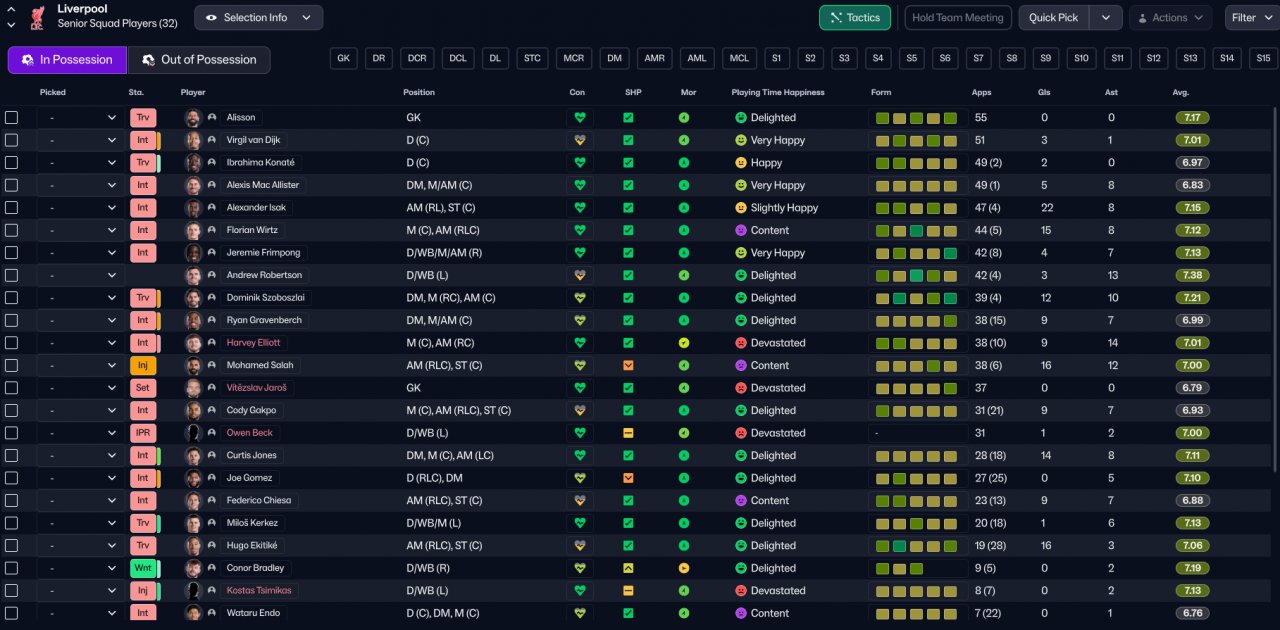Click Conor Bradley's Wnt status badge
Image resolution: width=1280 pixels, height=630 pixels.
(143, 568)
